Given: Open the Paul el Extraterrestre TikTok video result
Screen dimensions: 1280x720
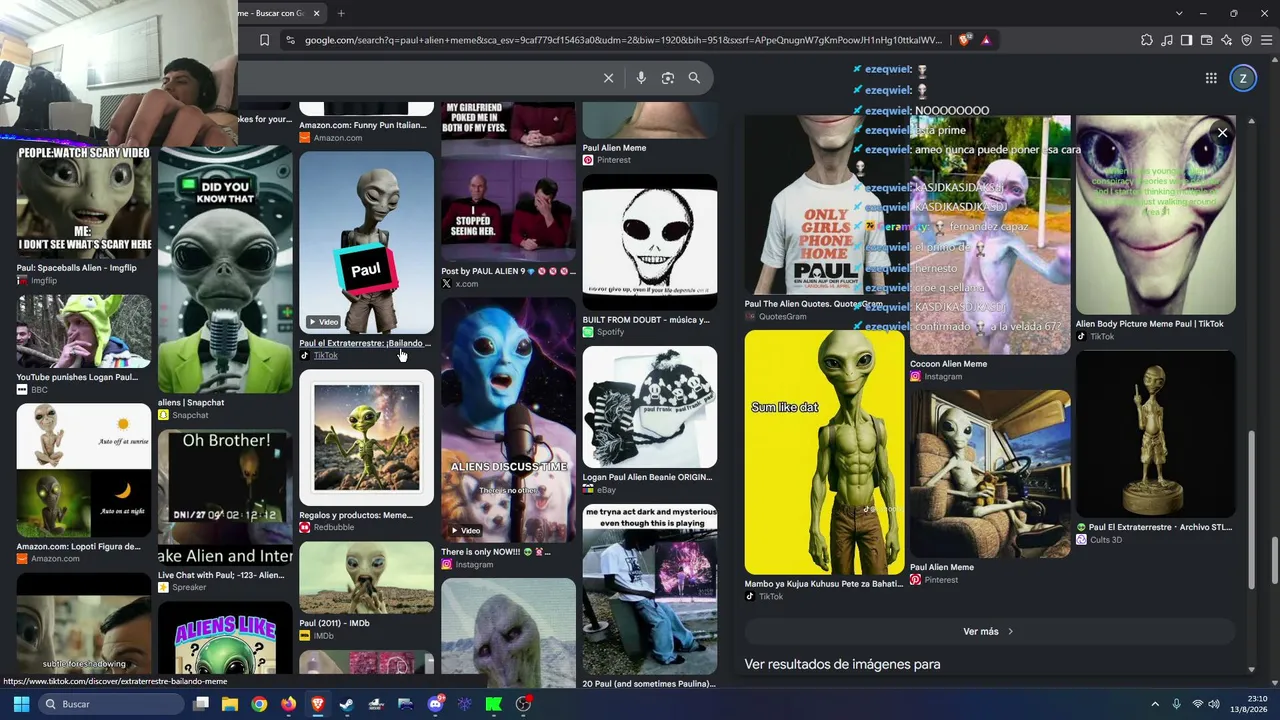Looking at the screenshot, I should pyautogui.click(x=367, y=242).
